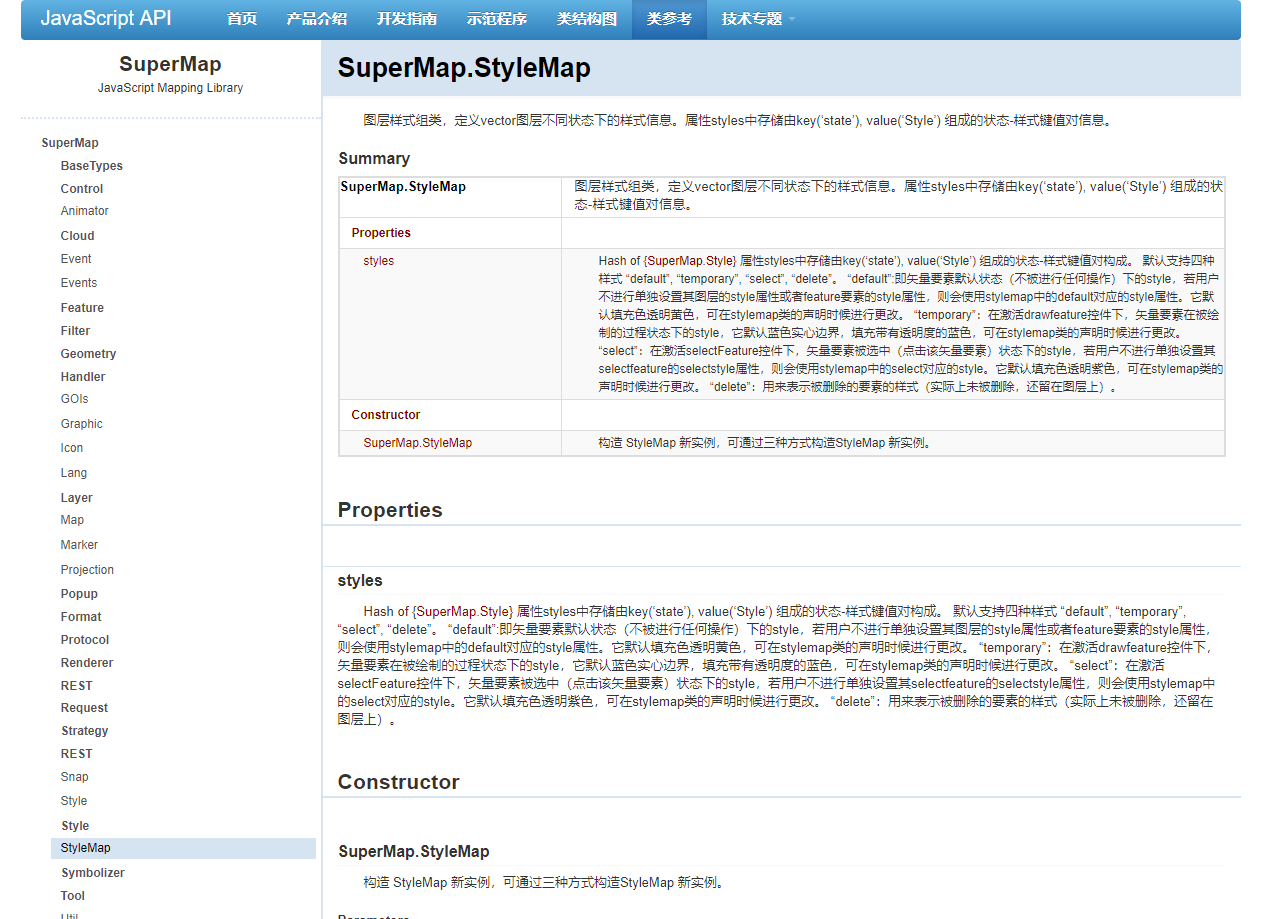Open the 技术专题 dropdown menu

point(758,19)
